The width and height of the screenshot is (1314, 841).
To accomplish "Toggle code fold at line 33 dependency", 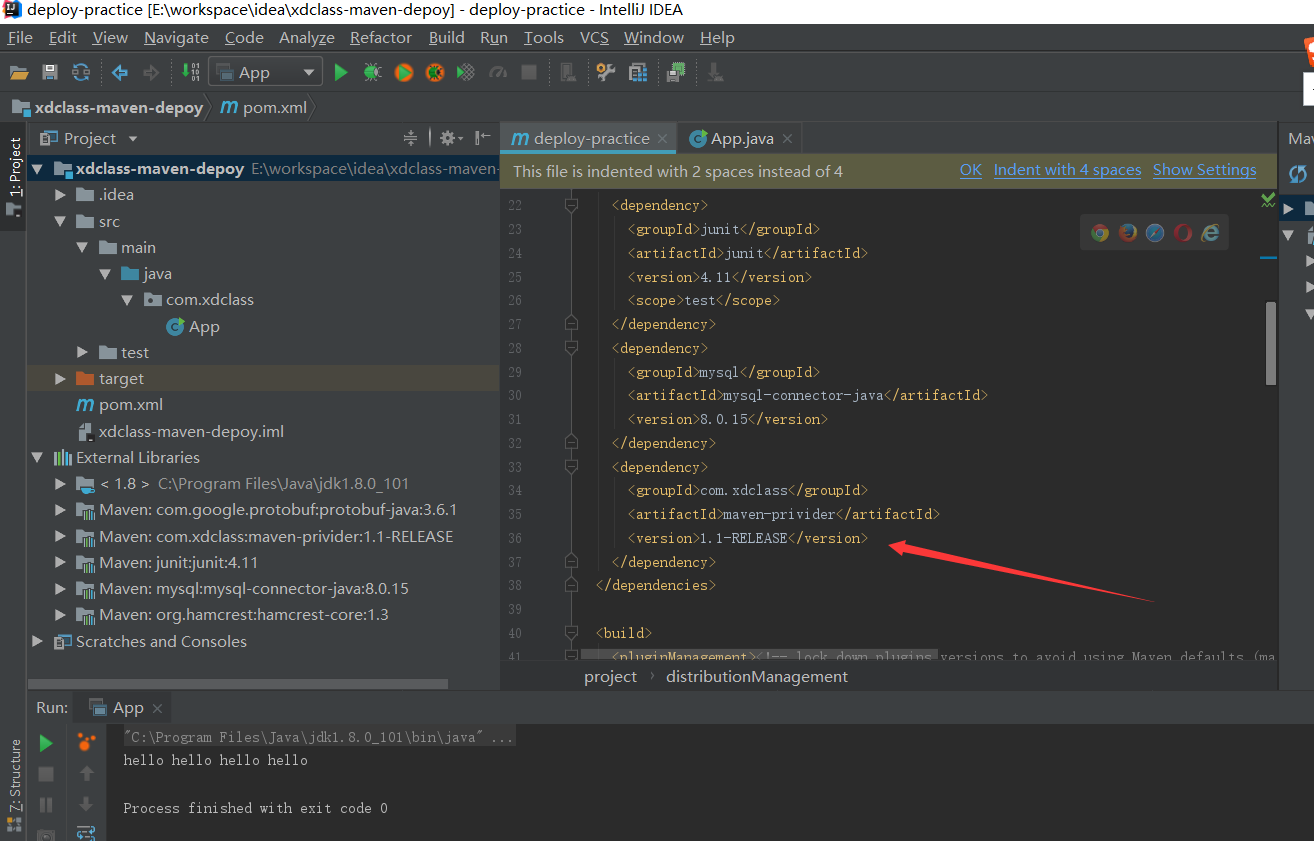I will click(x=571, y=467).
